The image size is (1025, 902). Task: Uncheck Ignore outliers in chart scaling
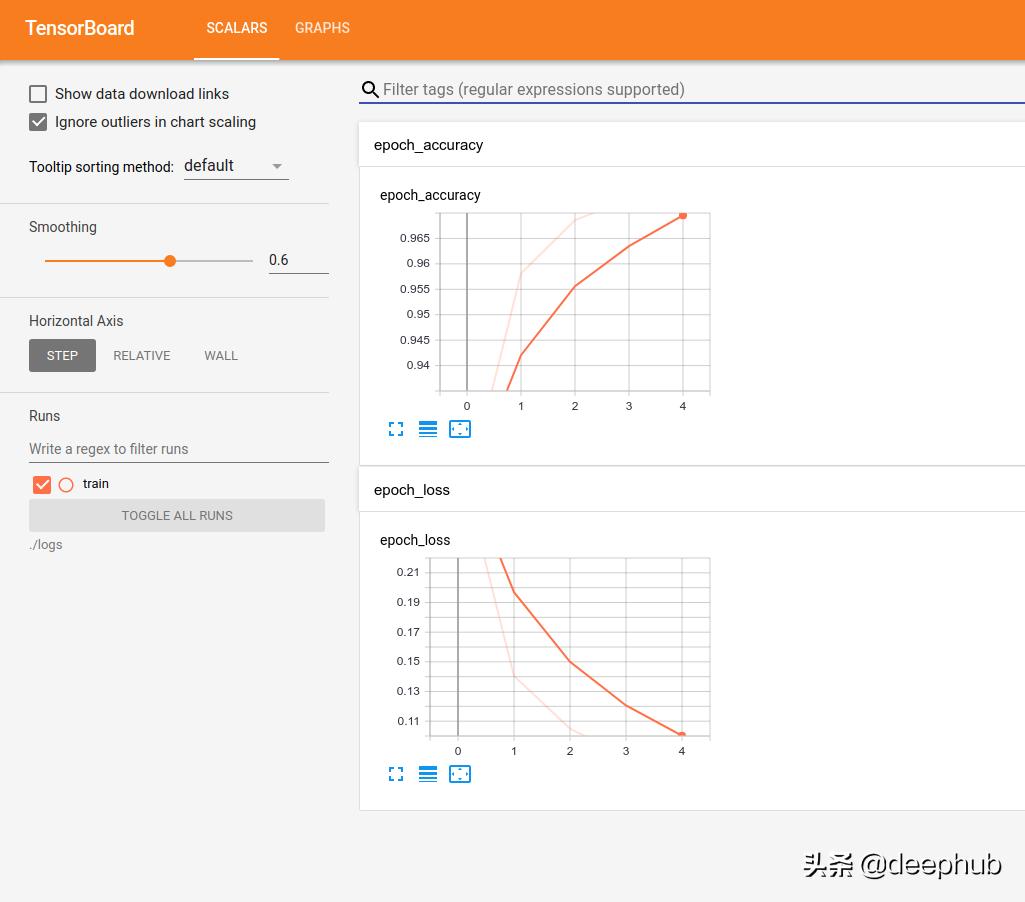tap(38, 122)
